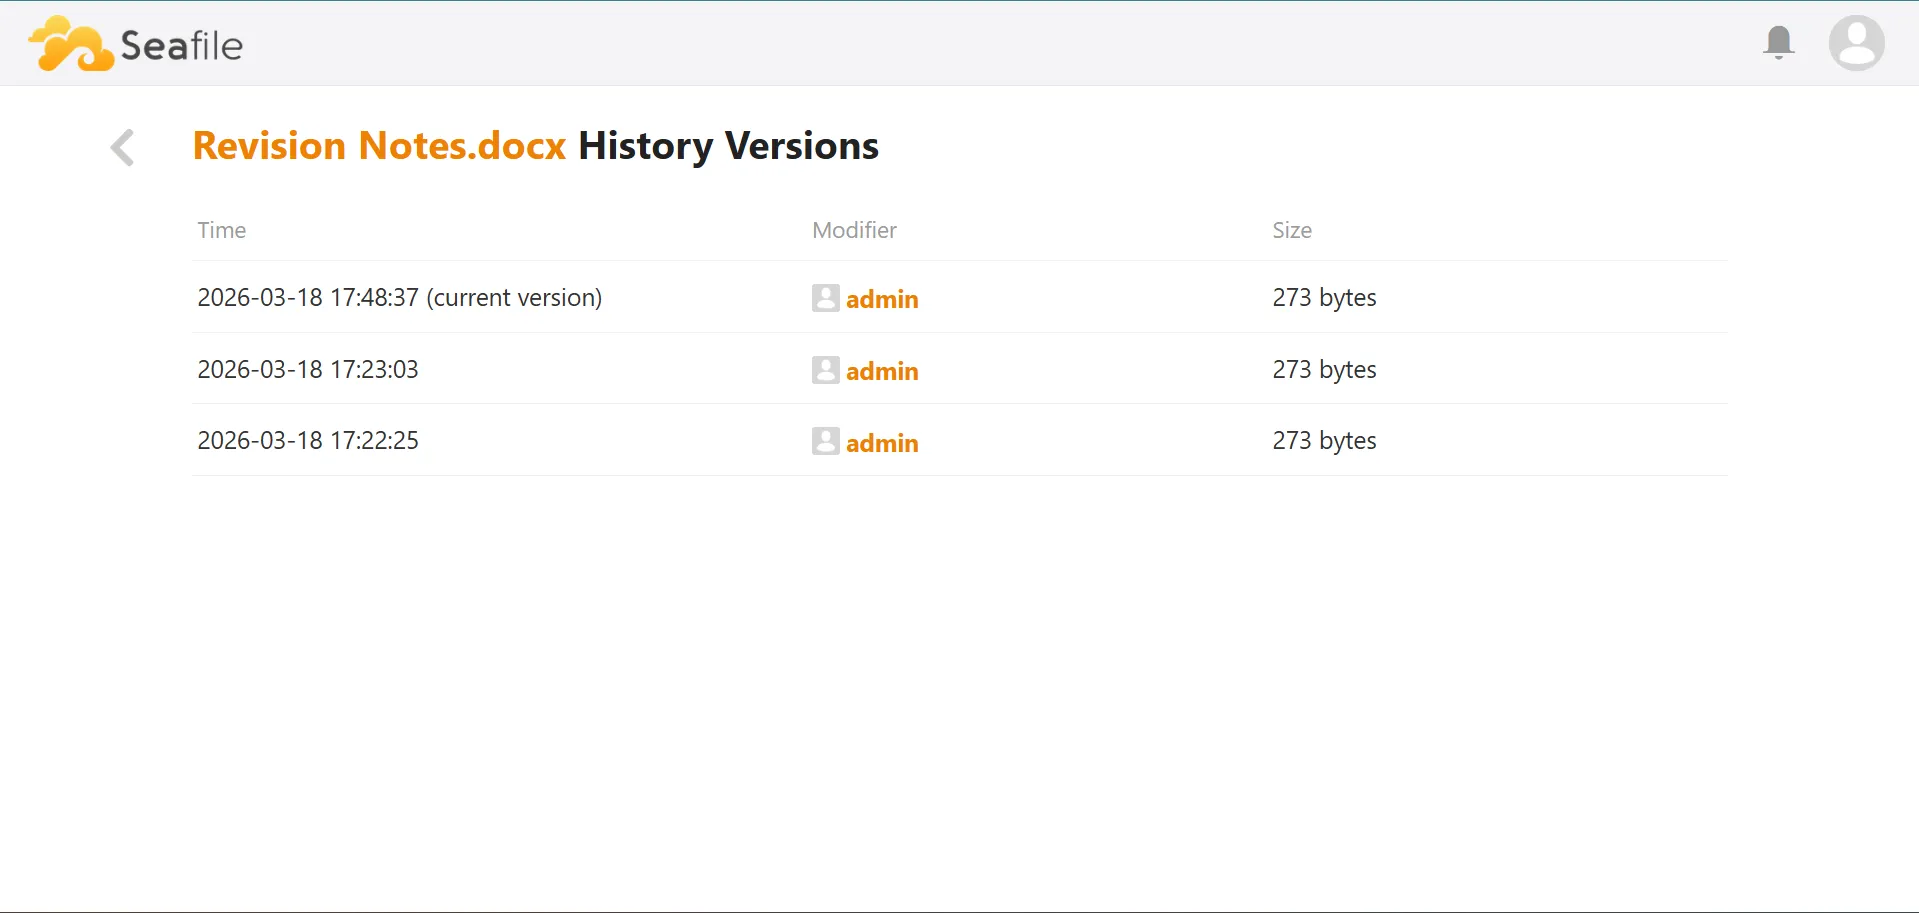Sort by the Modifier column header
Screen dimensions: 1919x913
tap(854, 229)
